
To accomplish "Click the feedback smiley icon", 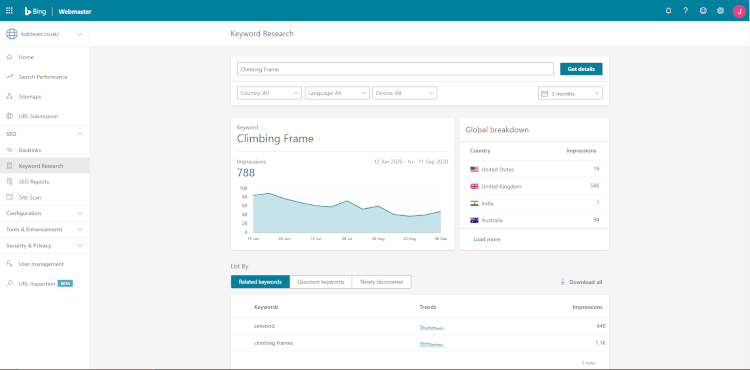I will coord(703,11).
